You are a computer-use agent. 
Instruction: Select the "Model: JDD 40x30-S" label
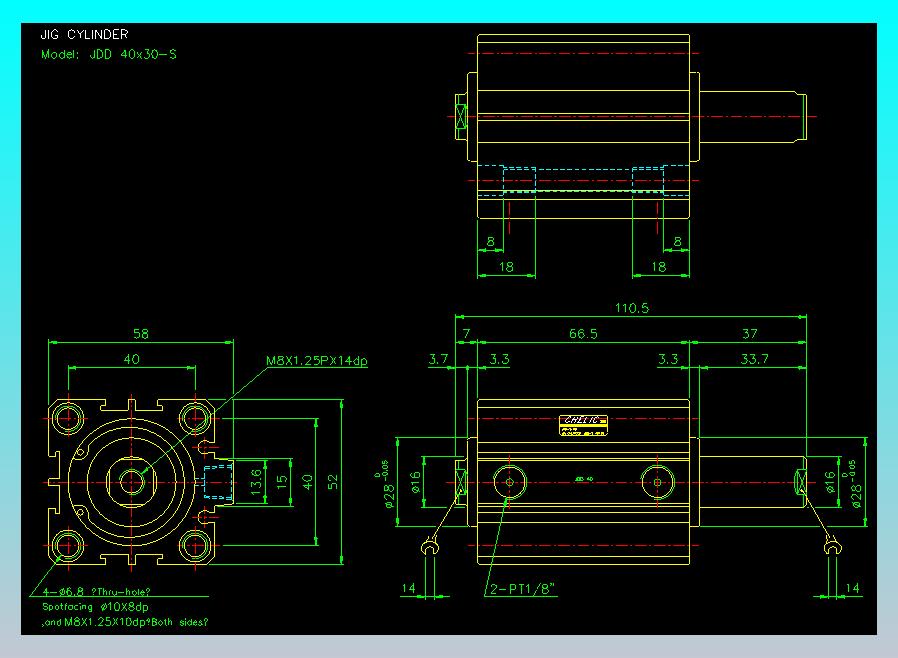[109, 54]
